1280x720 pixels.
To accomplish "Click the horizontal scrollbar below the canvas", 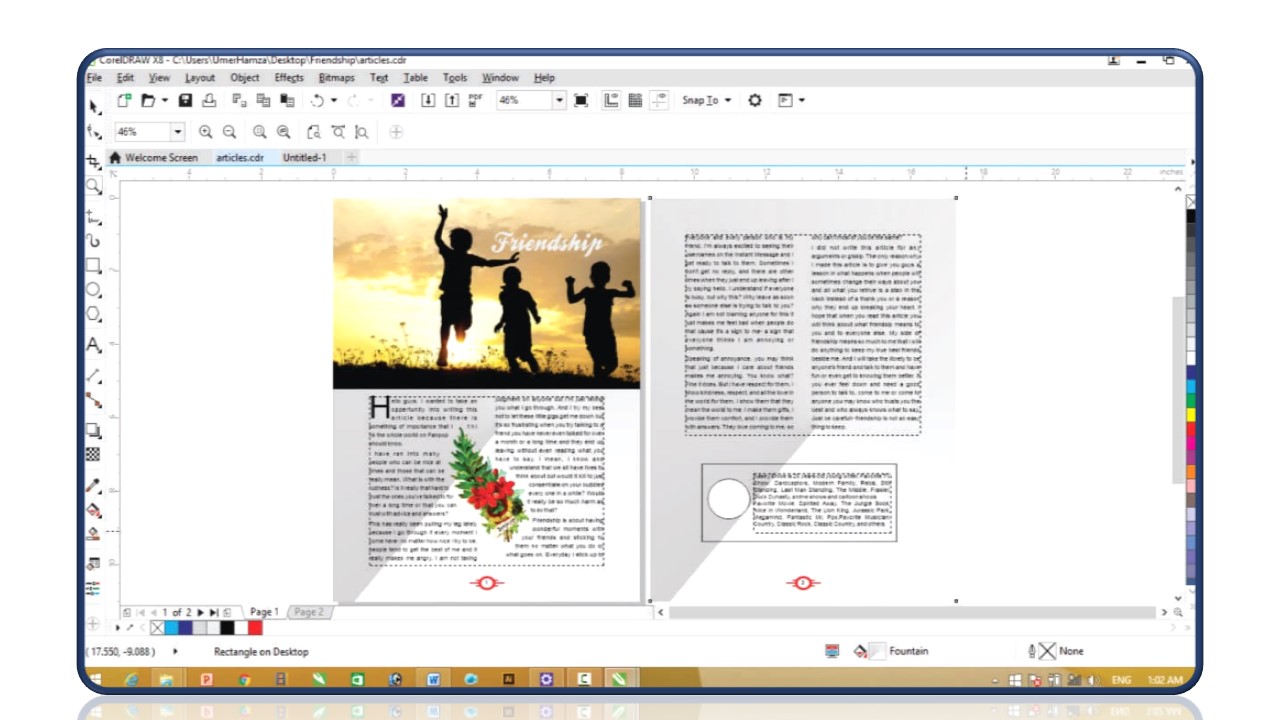I will [912, 611].
